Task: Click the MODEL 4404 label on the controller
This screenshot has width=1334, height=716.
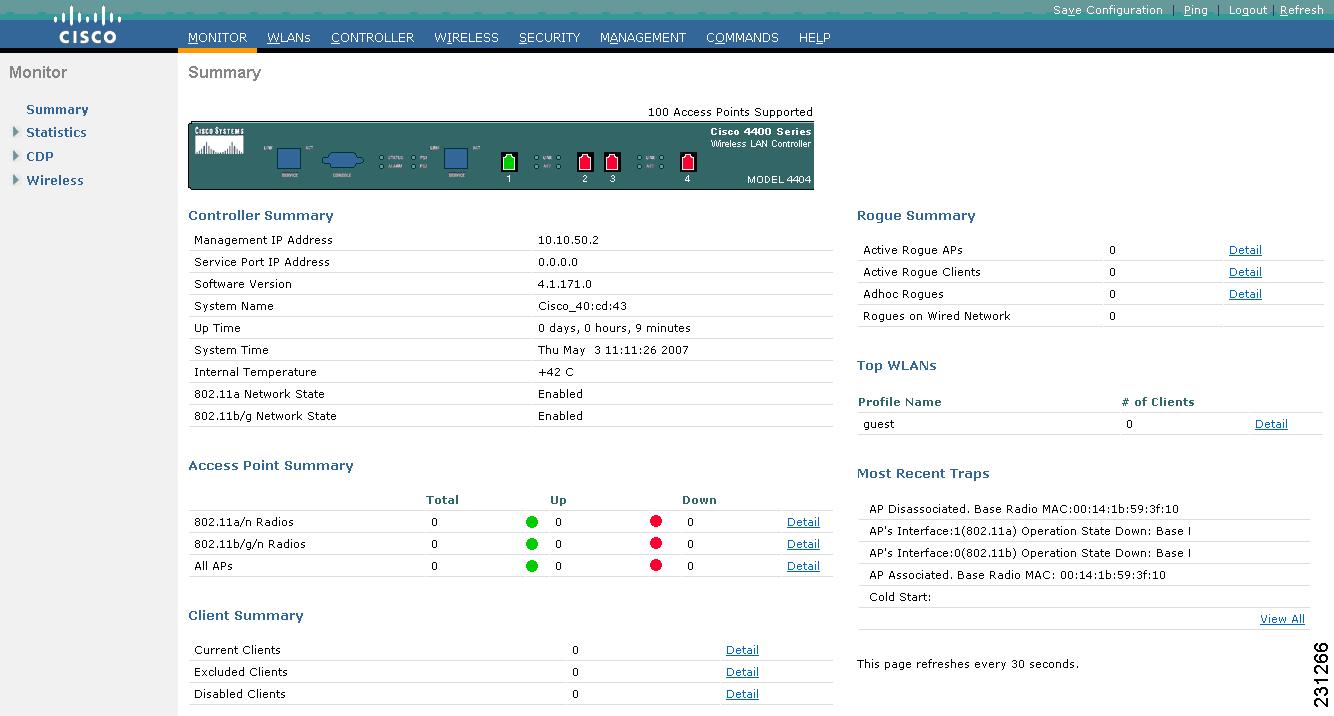Action: coord(779,180)
